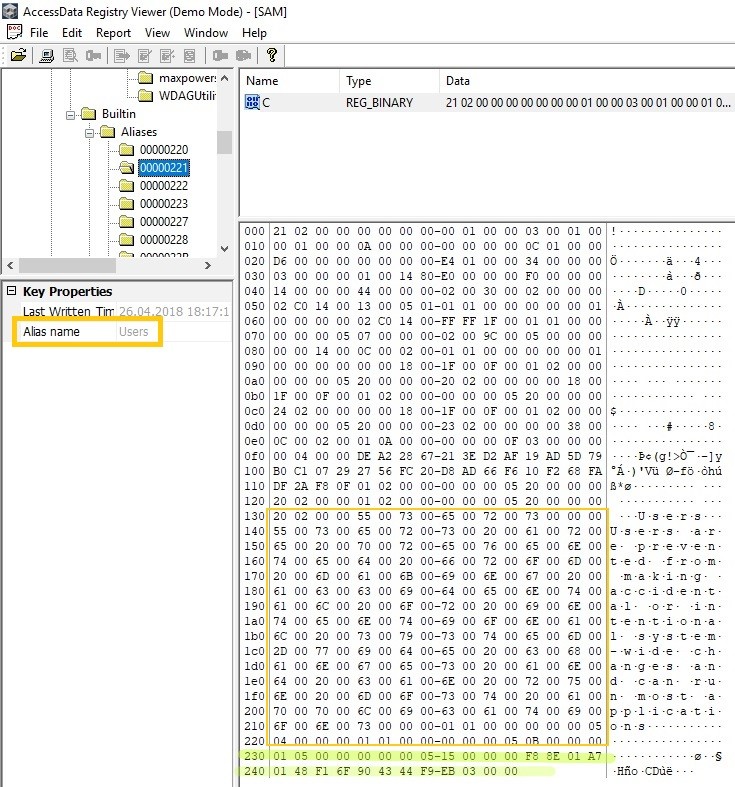The height and width of the screenshot is (787, 735).
Task: Select the 00000220 key
Action: (x=164, y=150)
